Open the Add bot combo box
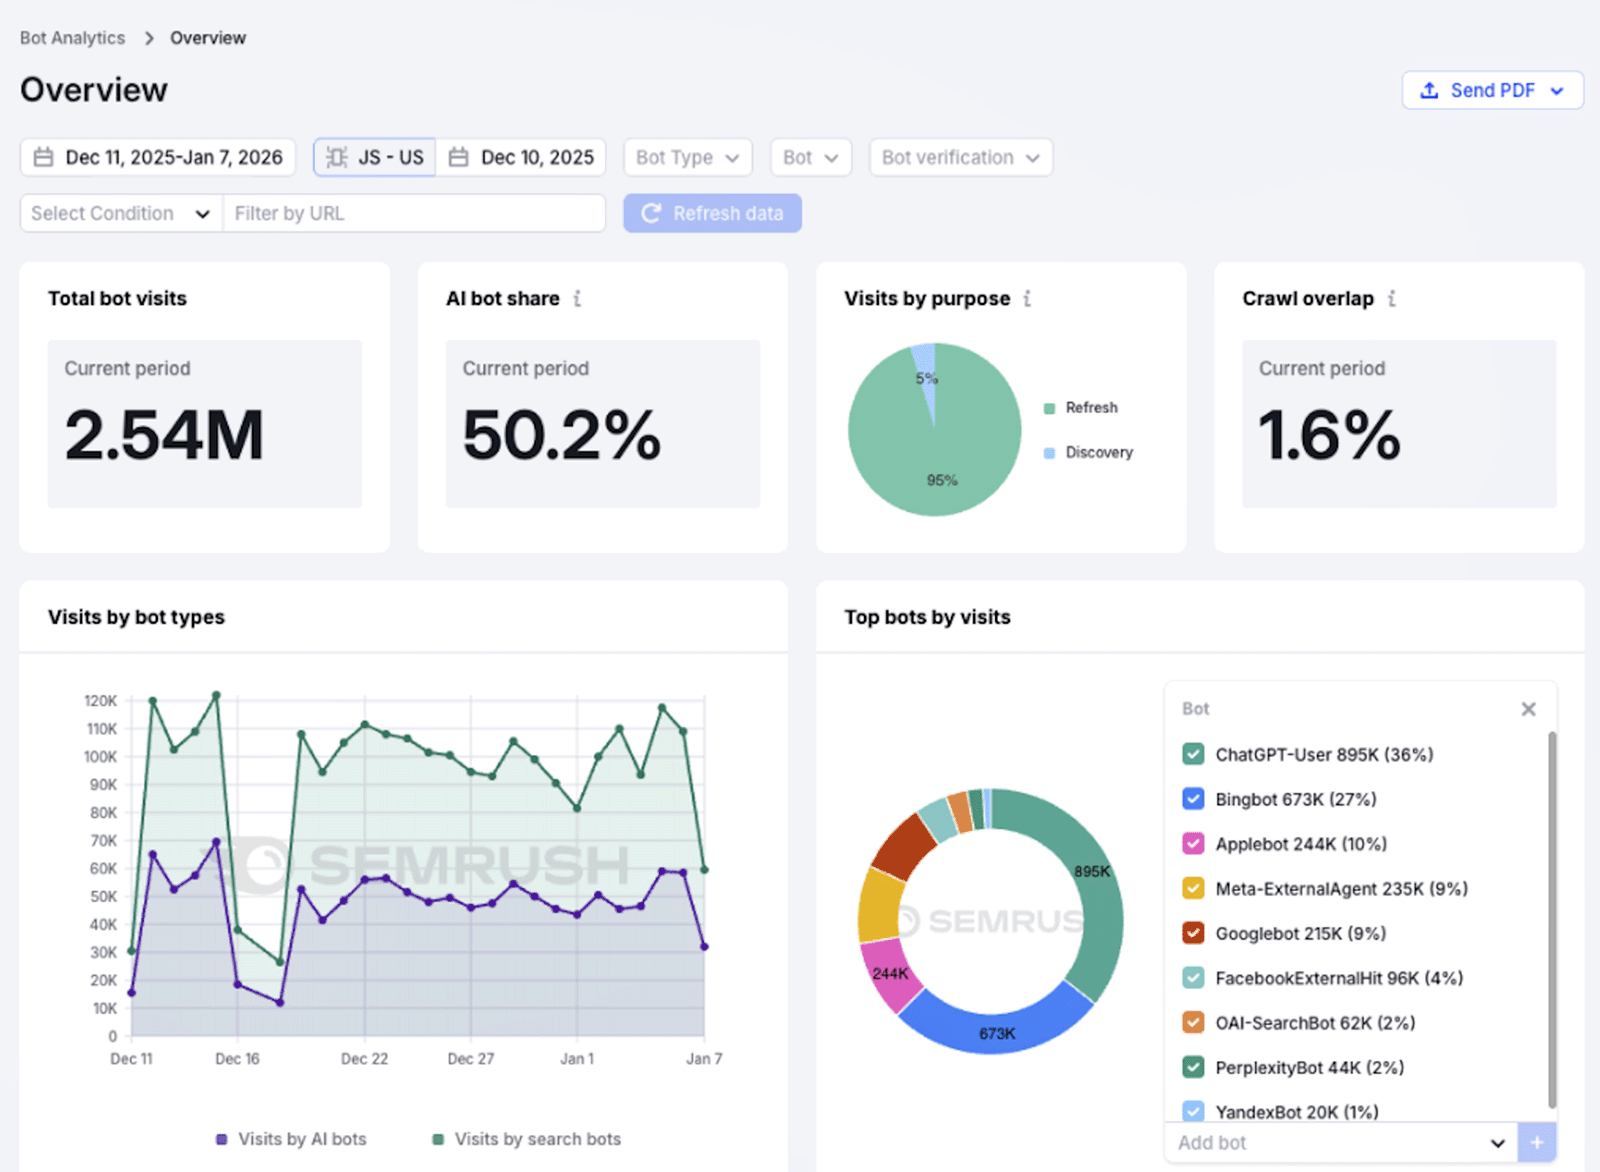The image size is (1600, 1172). 1341,1142
